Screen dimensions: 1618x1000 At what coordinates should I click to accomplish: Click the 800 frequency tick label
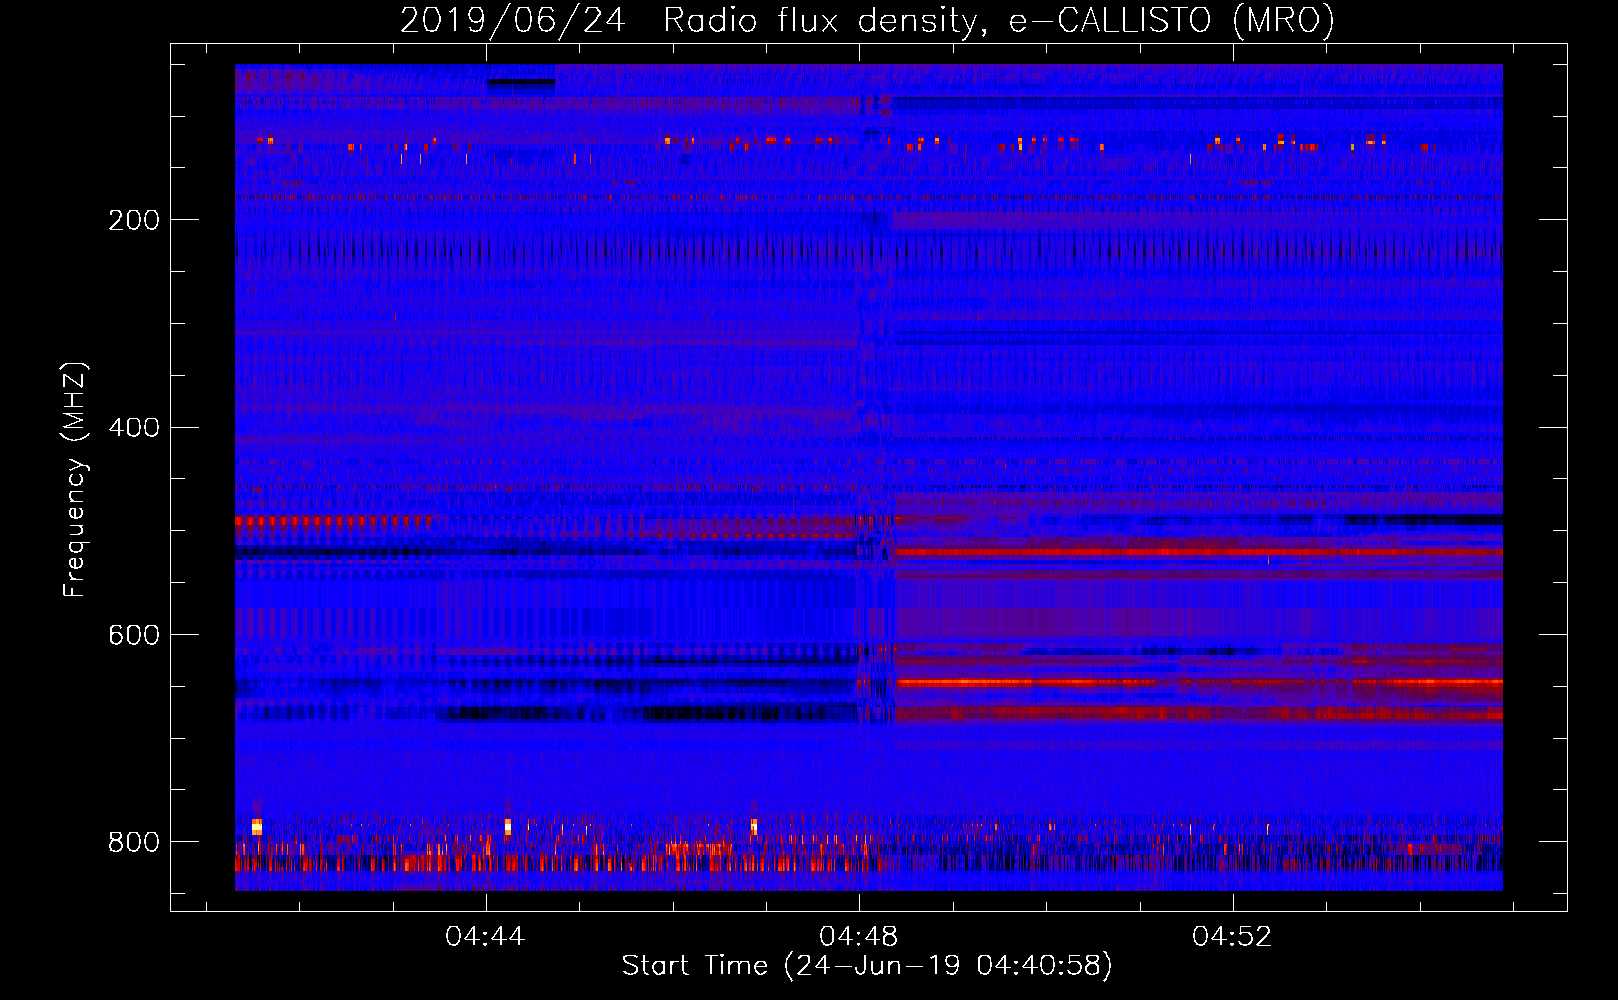134,842
